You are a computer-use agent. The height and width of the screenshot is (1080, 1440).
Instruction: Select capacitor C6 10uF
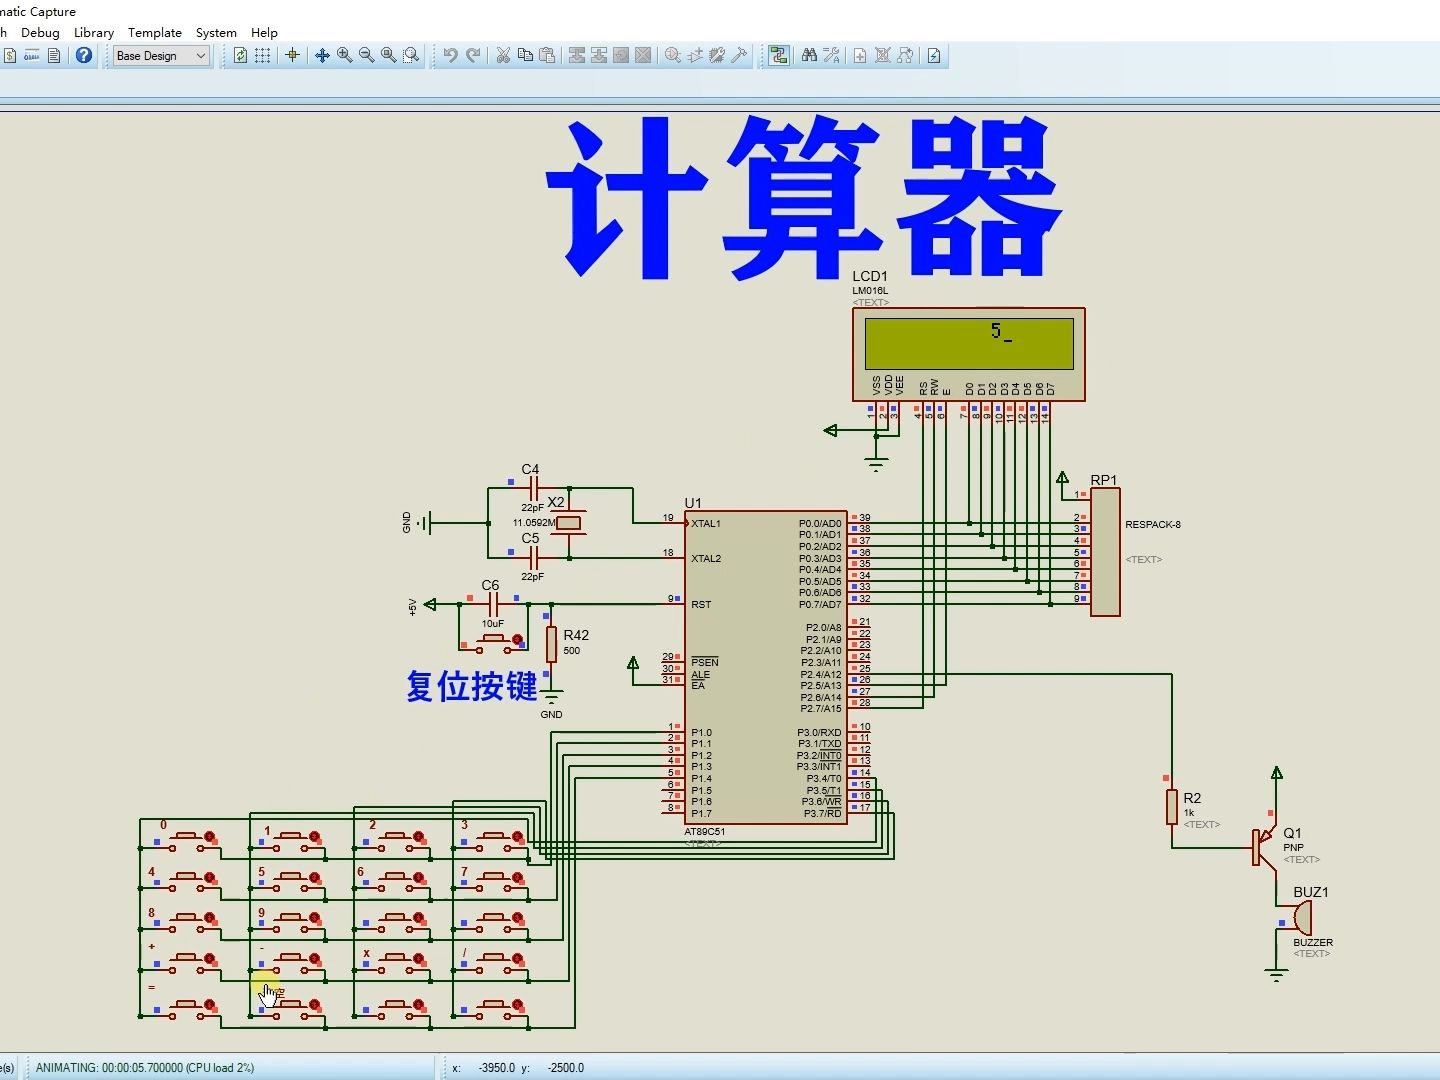point(492,604)
